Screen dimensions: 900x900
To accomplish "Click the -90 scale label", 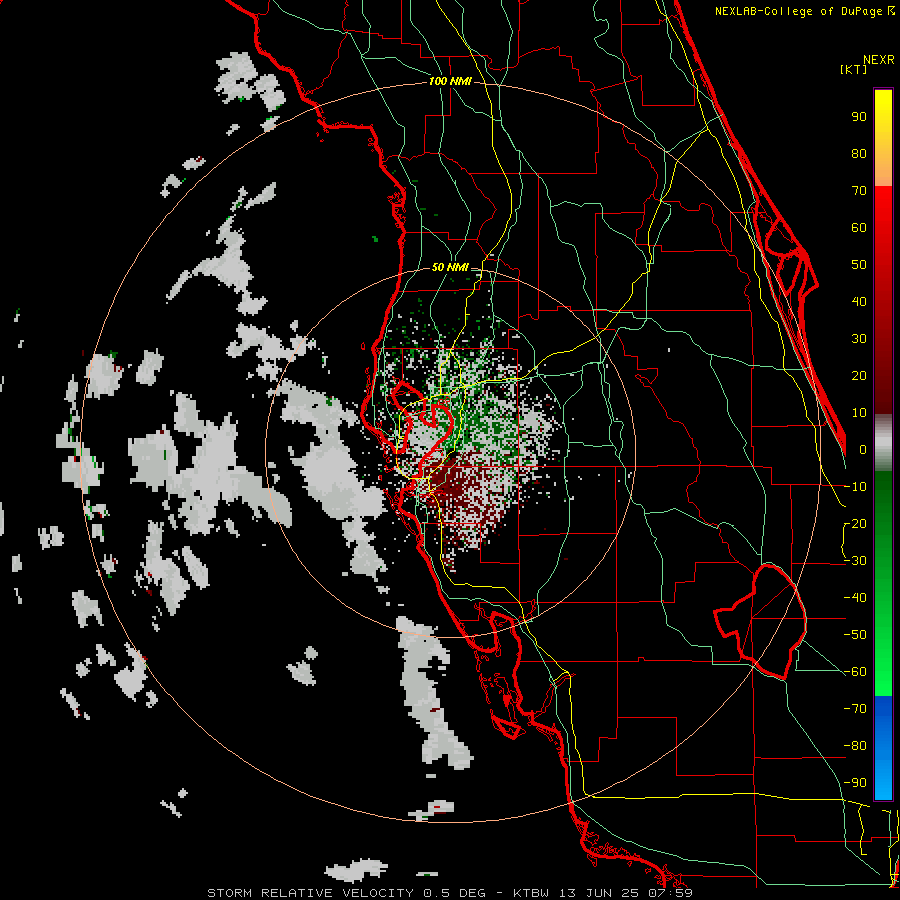I will click(x=855, y=783).
